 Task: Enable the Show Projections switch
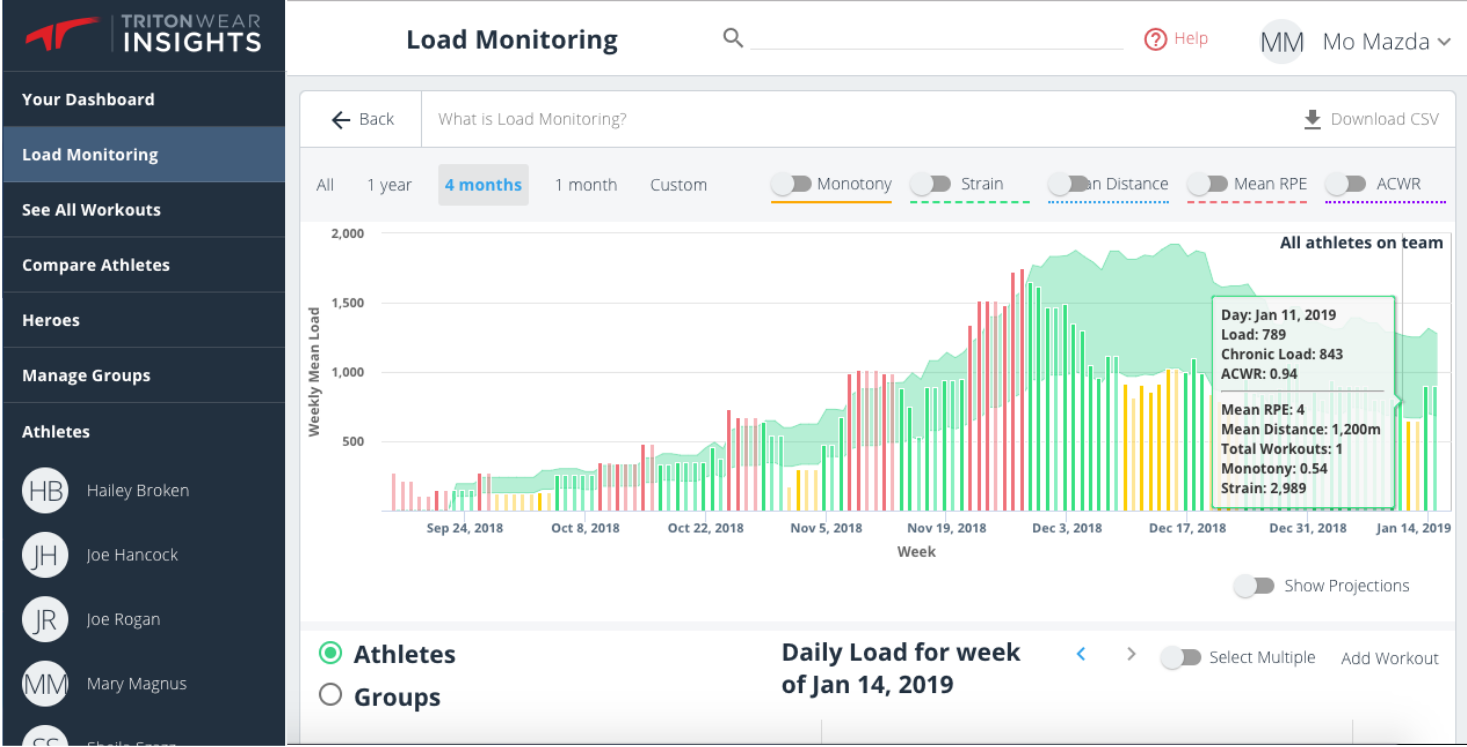(1254, 586)
